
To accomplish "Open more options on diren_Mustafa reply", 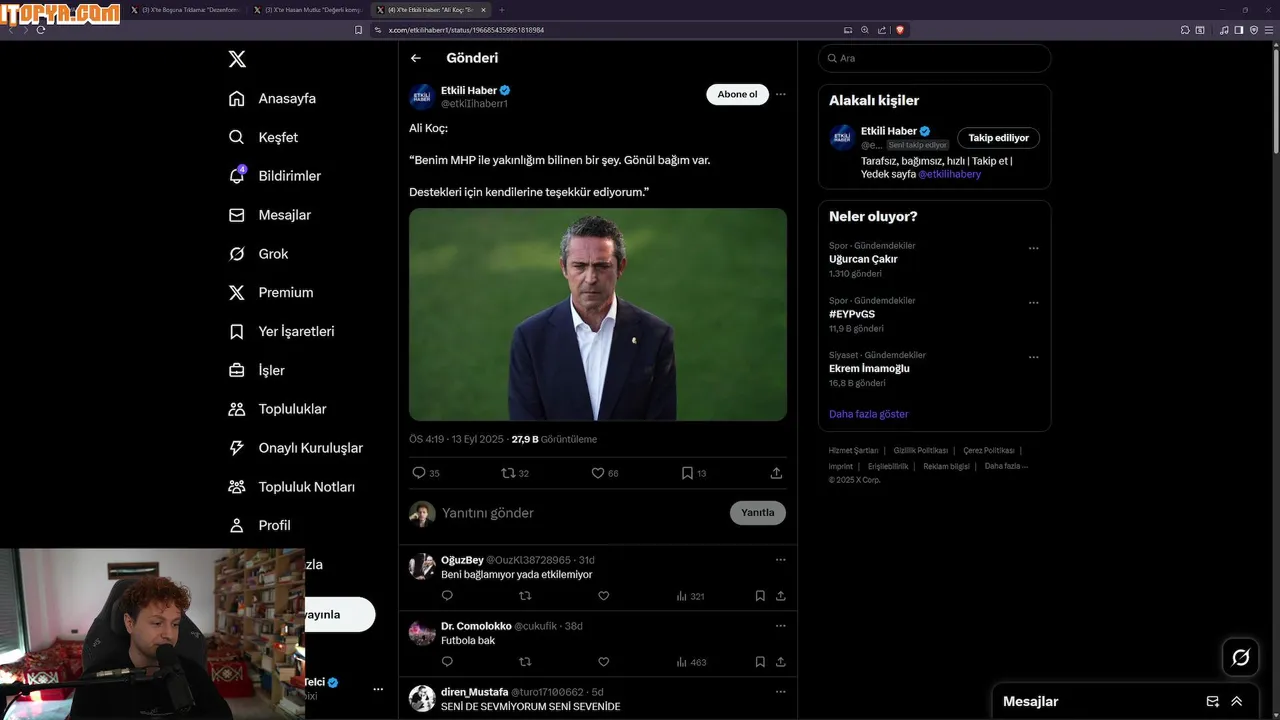I will point(781,691).
